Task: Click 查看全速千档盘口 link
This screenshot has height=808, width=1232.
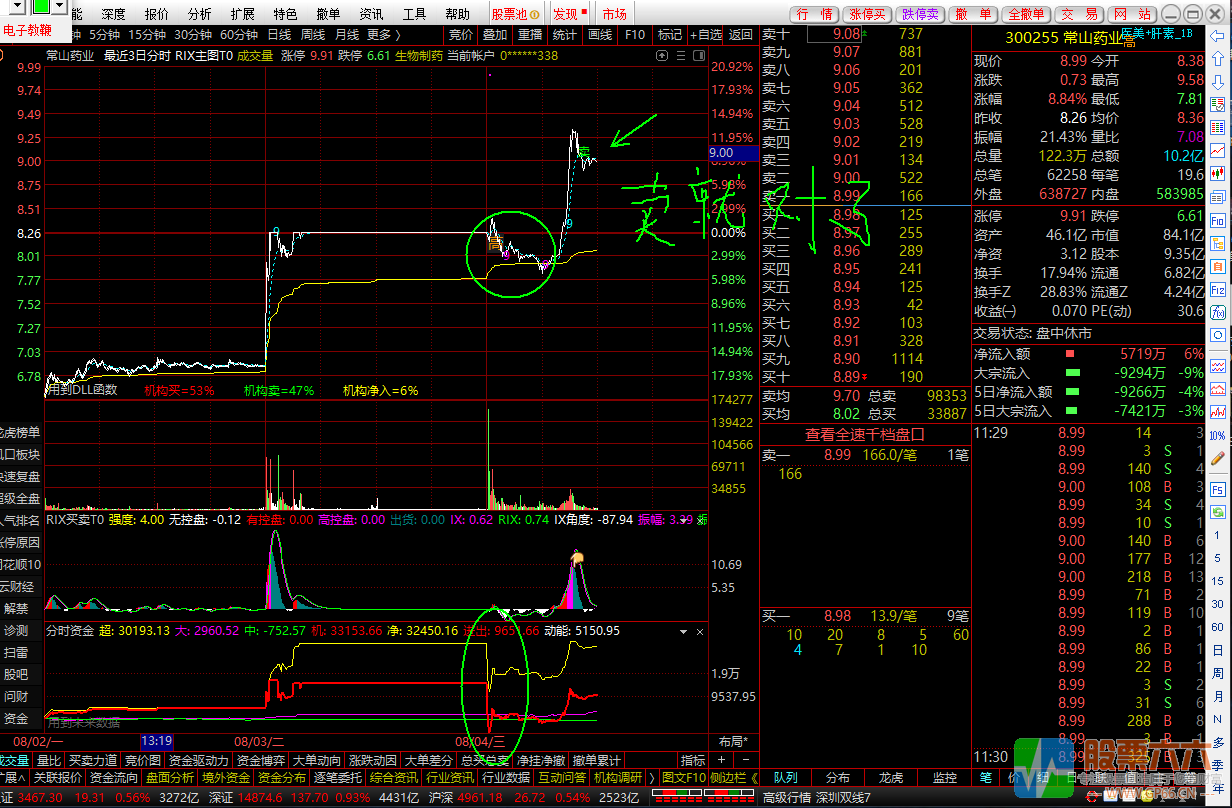Action: point(865,435)
